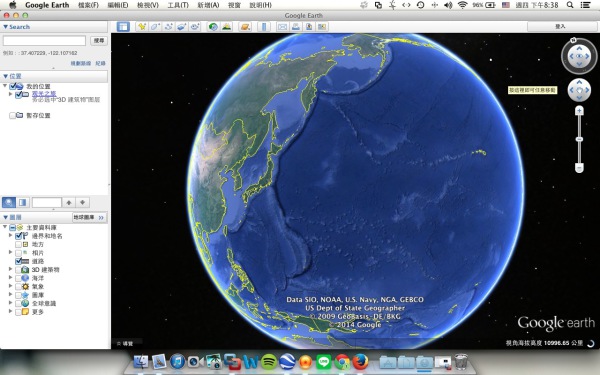Click the zoom slider handle
The height and width of the screenshot is (375, 600).
tap(579, 139)
